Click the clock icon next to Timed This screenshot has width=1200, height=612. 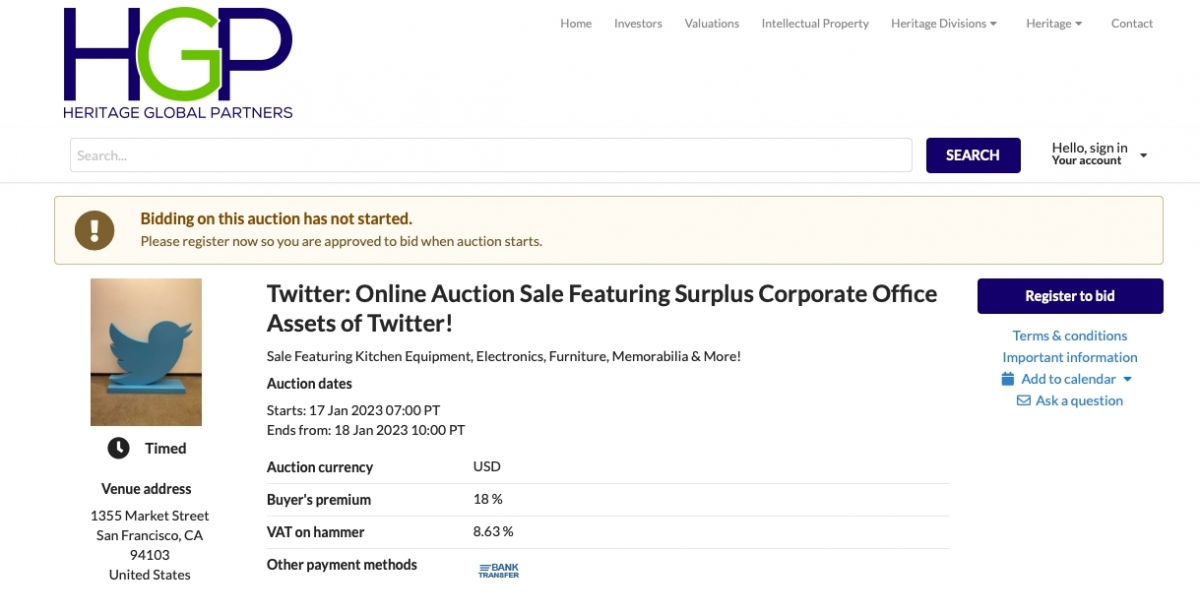pyautogui.click(x=118, y=448)
